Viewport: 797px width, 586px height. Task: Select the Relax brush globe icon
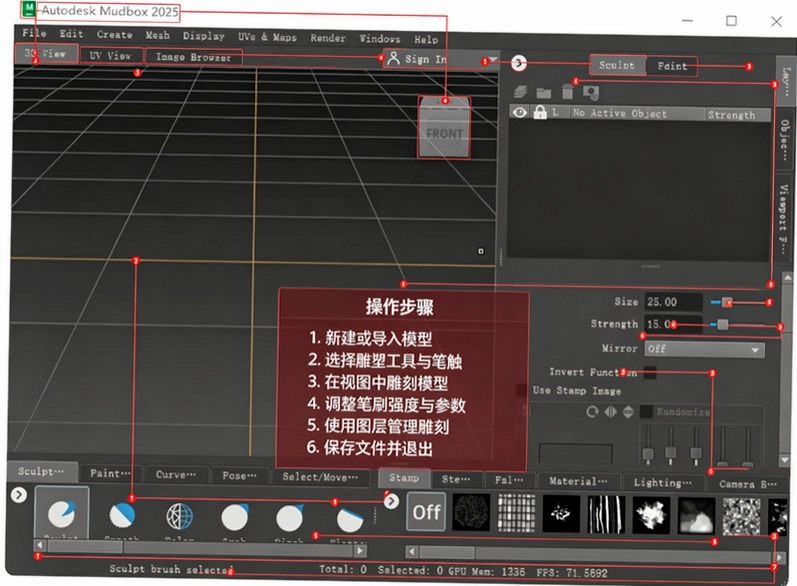(179, 516)
